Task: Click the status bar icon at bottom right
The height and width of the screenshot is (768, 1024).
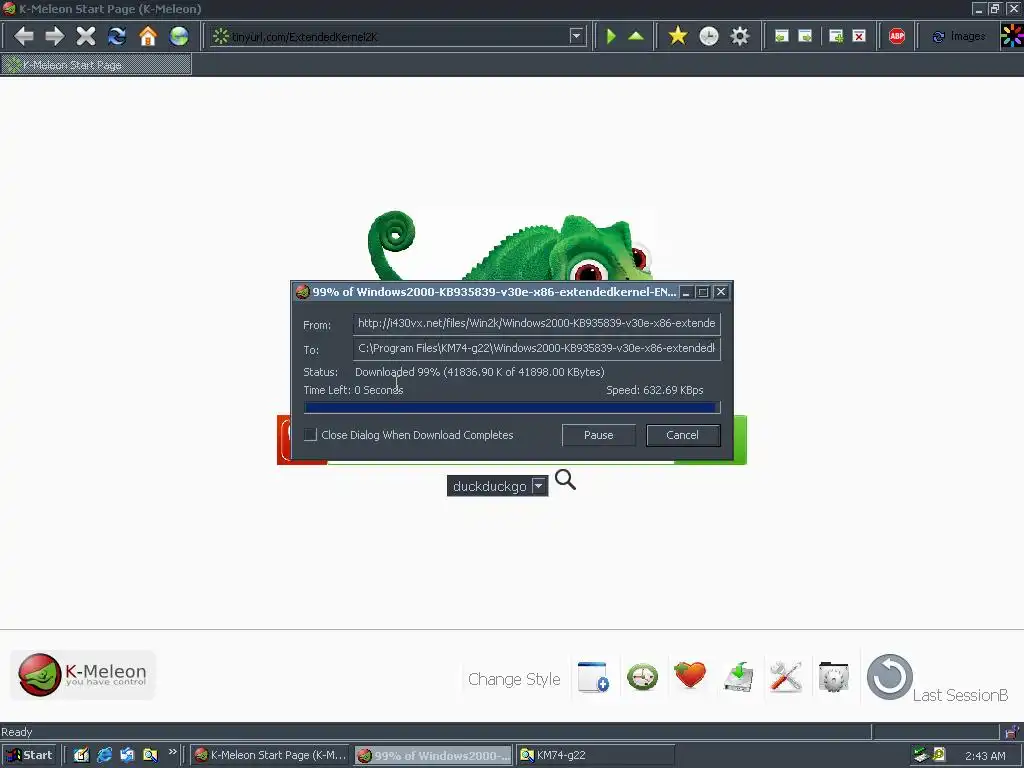Action: click(x=1012, y=731)
